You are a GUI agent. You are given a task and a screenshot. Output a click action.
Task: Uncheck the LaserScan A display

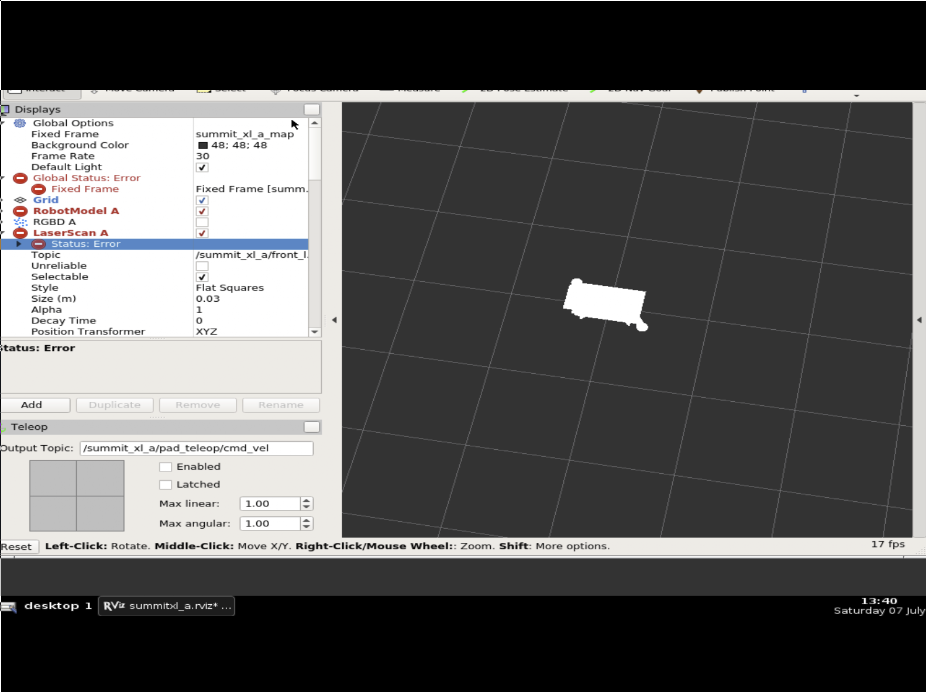[202, 233]
